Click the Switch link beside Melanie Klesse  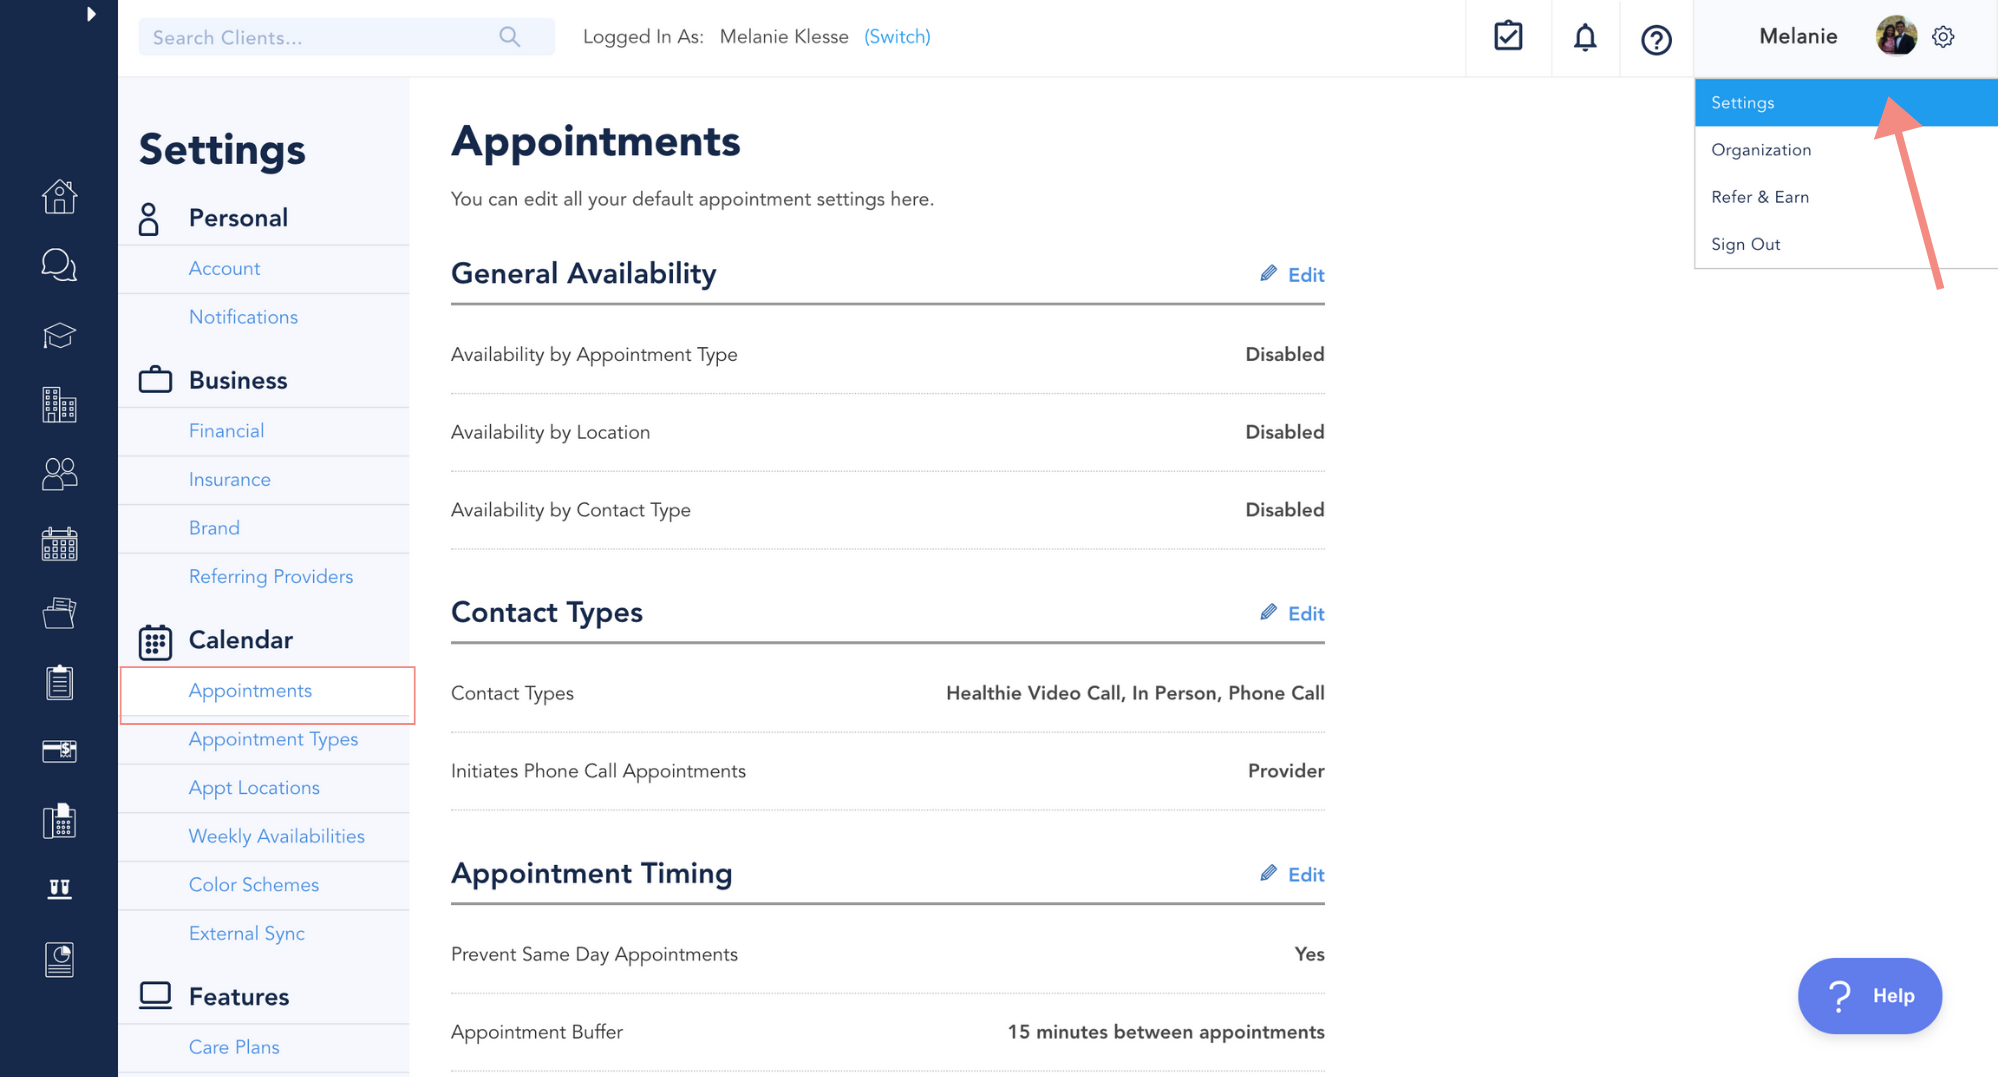[897, 37]
